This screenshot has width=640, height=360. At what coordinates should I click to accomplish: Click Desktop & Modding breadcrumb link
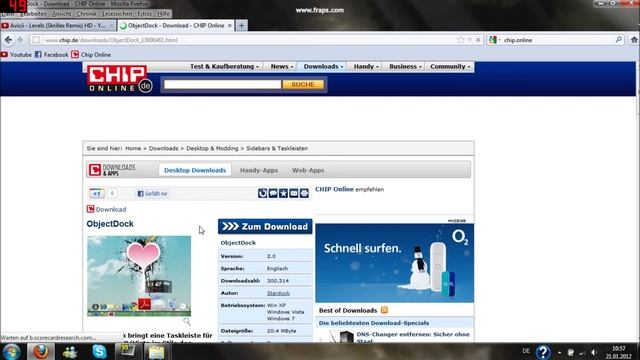pyautogui.click(x=212, y=149)
